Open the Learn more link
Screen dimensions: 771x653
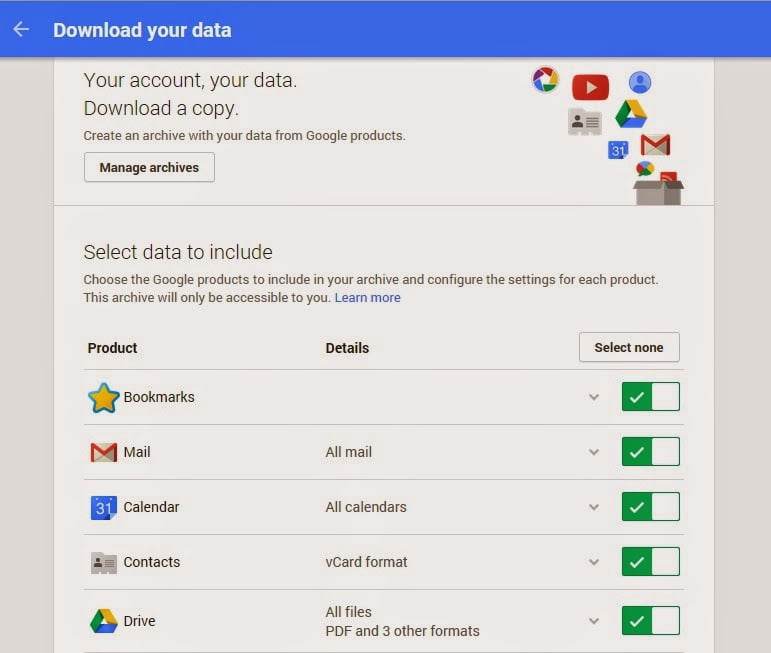[367, 297]
